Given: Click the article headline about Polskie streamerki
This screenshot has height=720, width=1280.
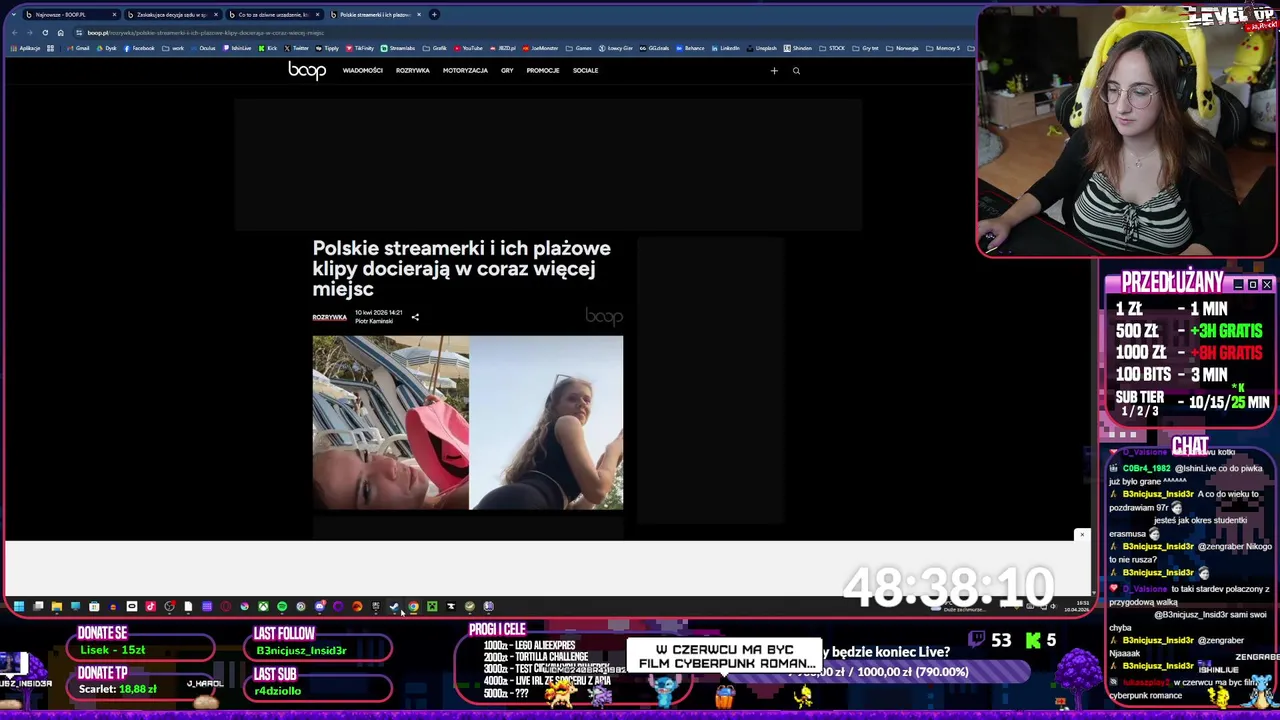Looking at the screenshot, I should point(461,268).
